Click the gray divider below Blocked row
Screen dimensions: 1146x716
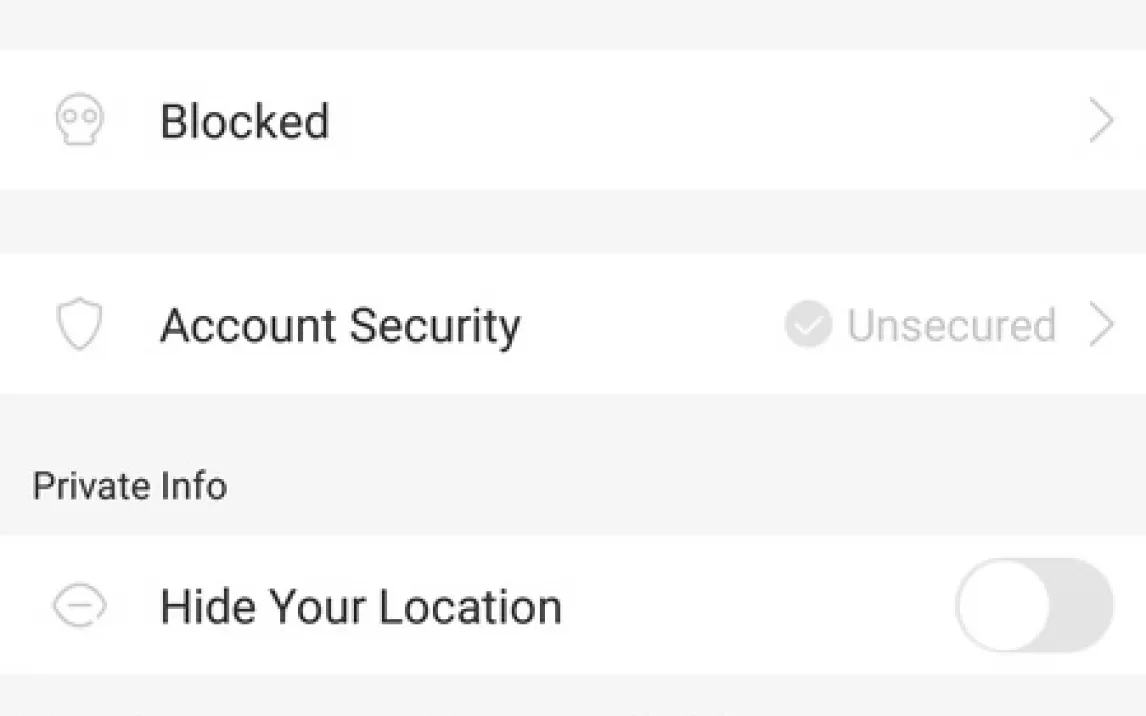click(573, 221)
